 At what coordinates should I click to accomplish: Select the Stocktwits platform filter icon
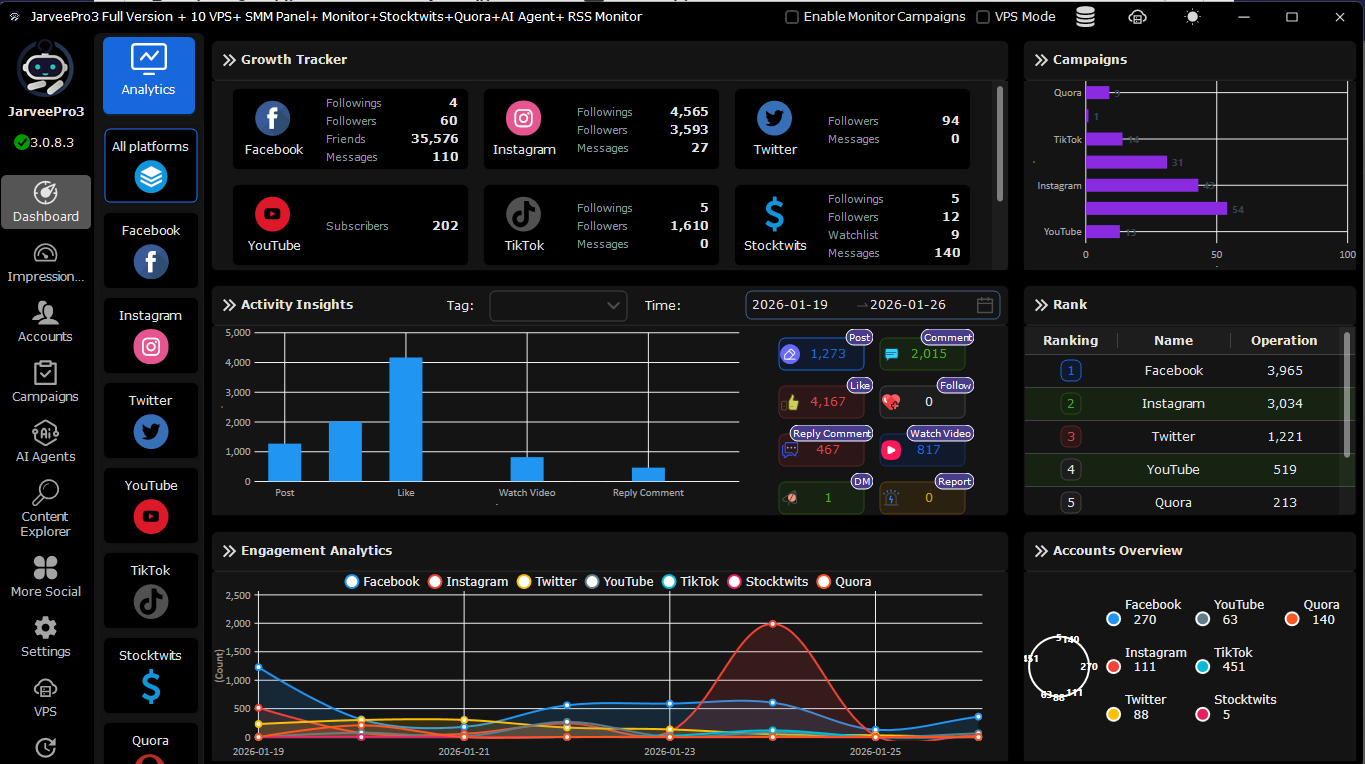point(151,686)
